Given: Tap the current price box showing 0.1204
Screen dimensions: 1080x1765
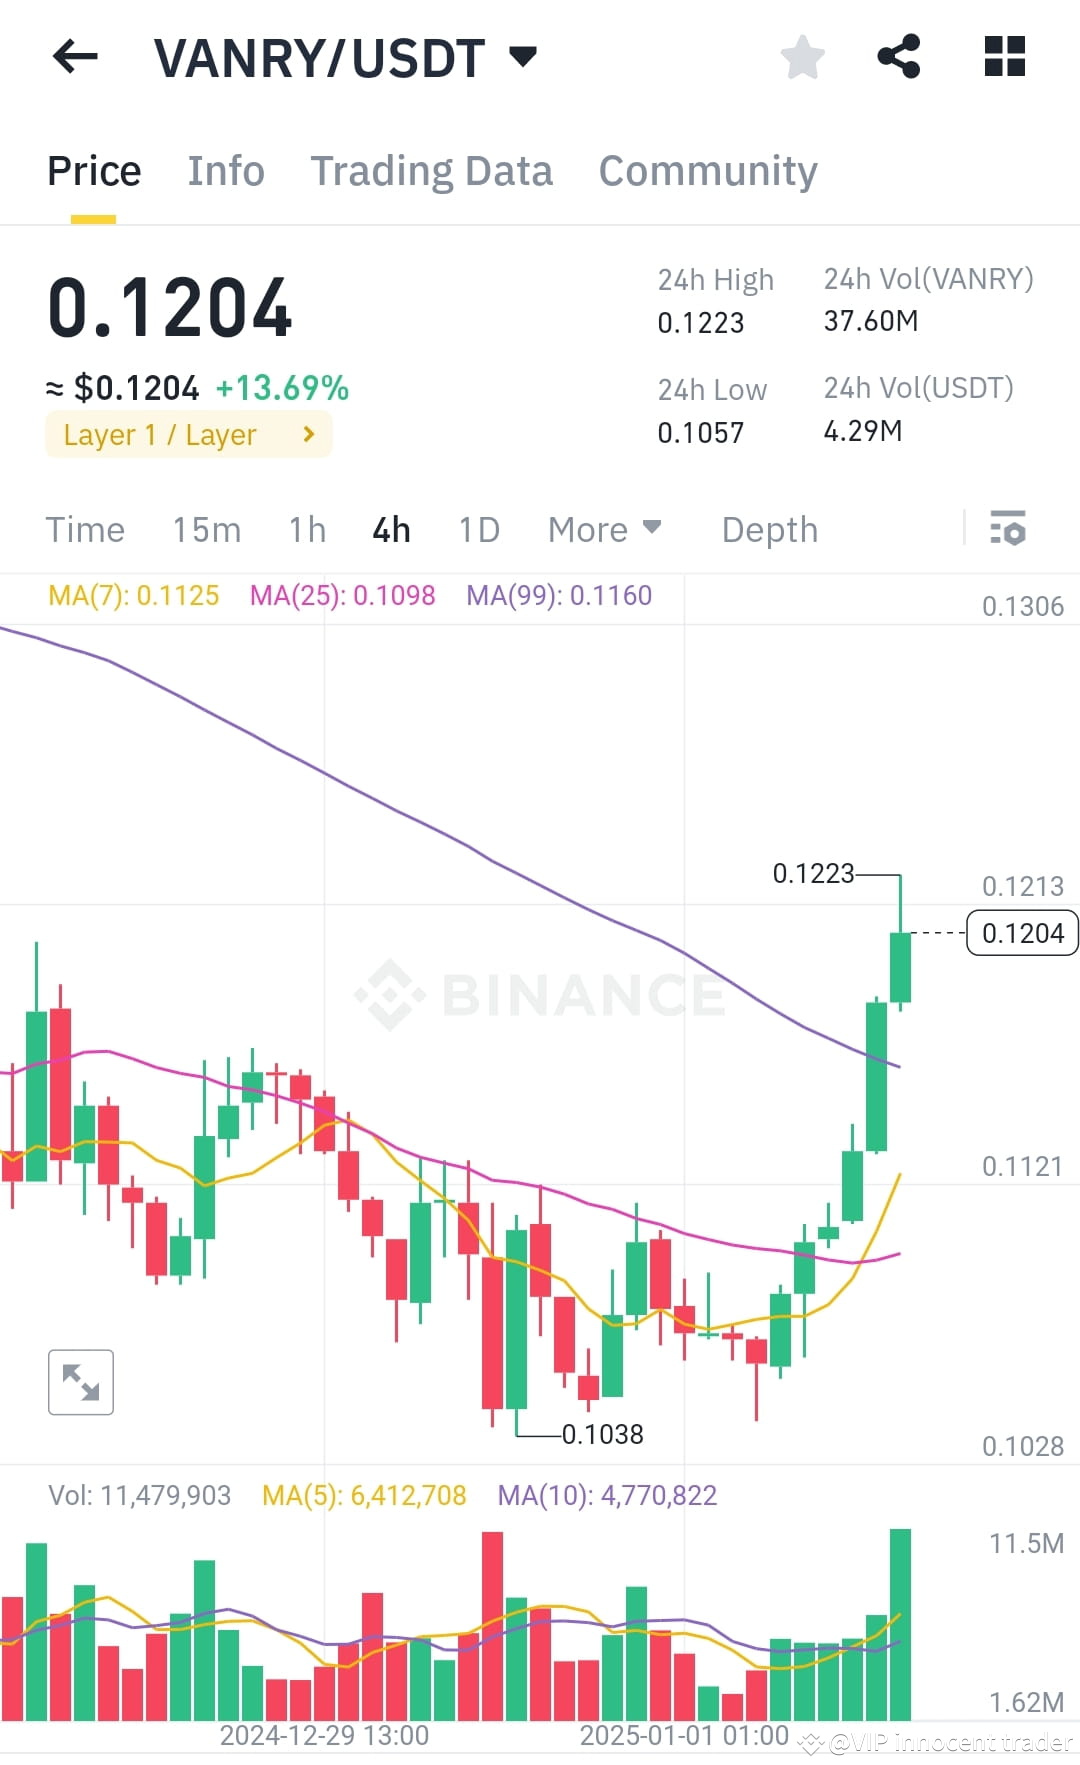Looking at the screenshot, I should click(x=1021, y=932).
